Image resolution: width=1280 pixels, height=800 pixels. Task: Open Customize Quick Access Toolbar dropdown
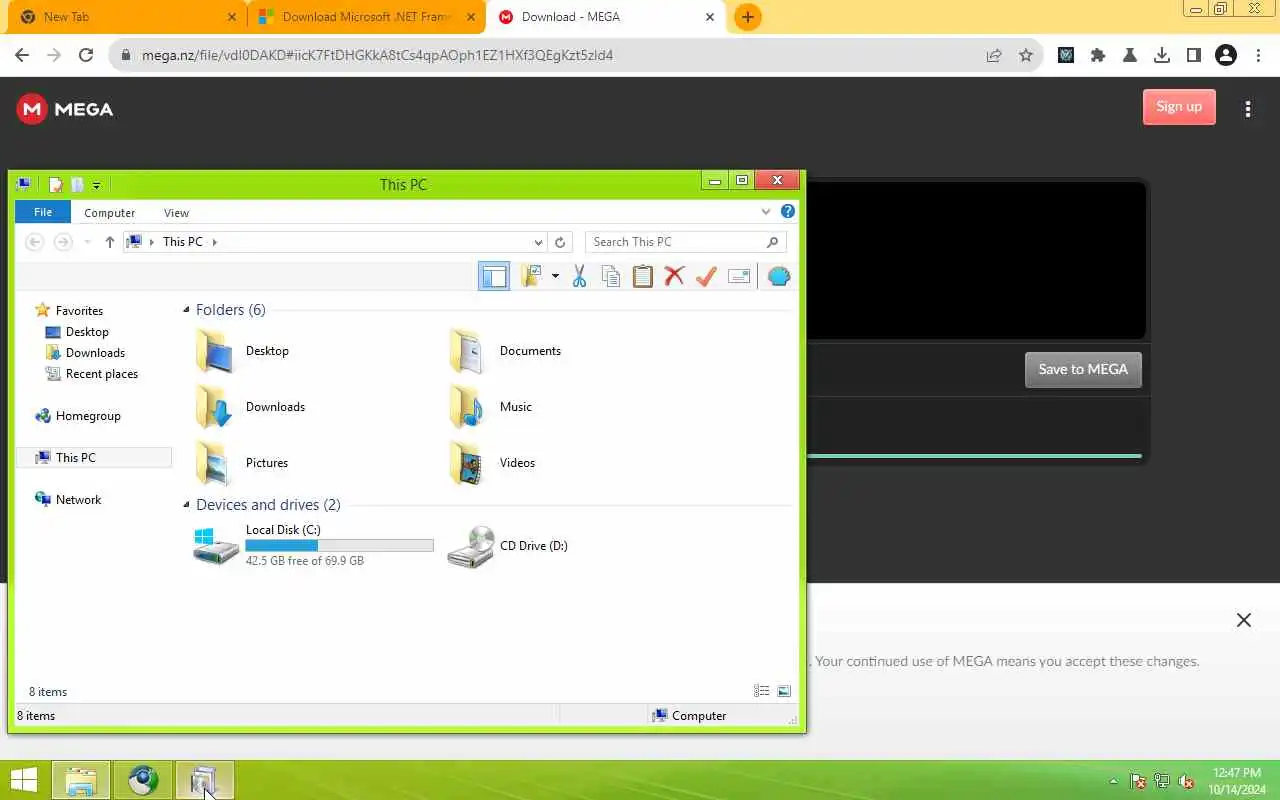(96, 185)
